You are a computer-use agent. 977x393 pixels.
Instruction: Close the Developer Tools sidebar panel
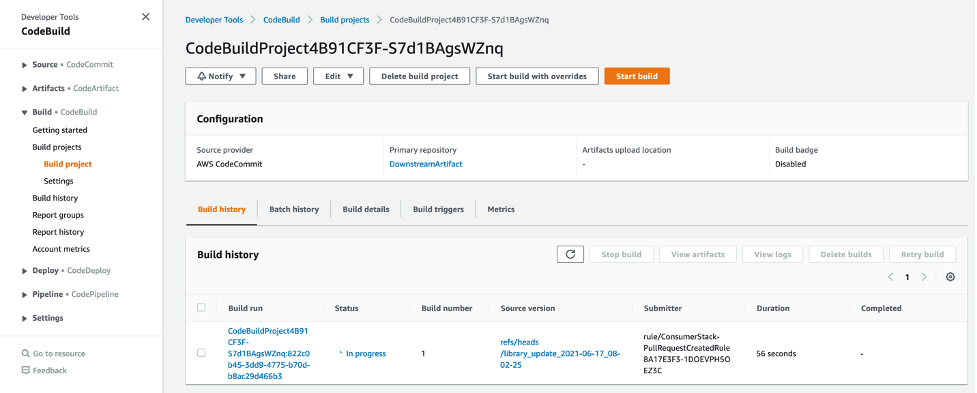[x=146, y=17]
